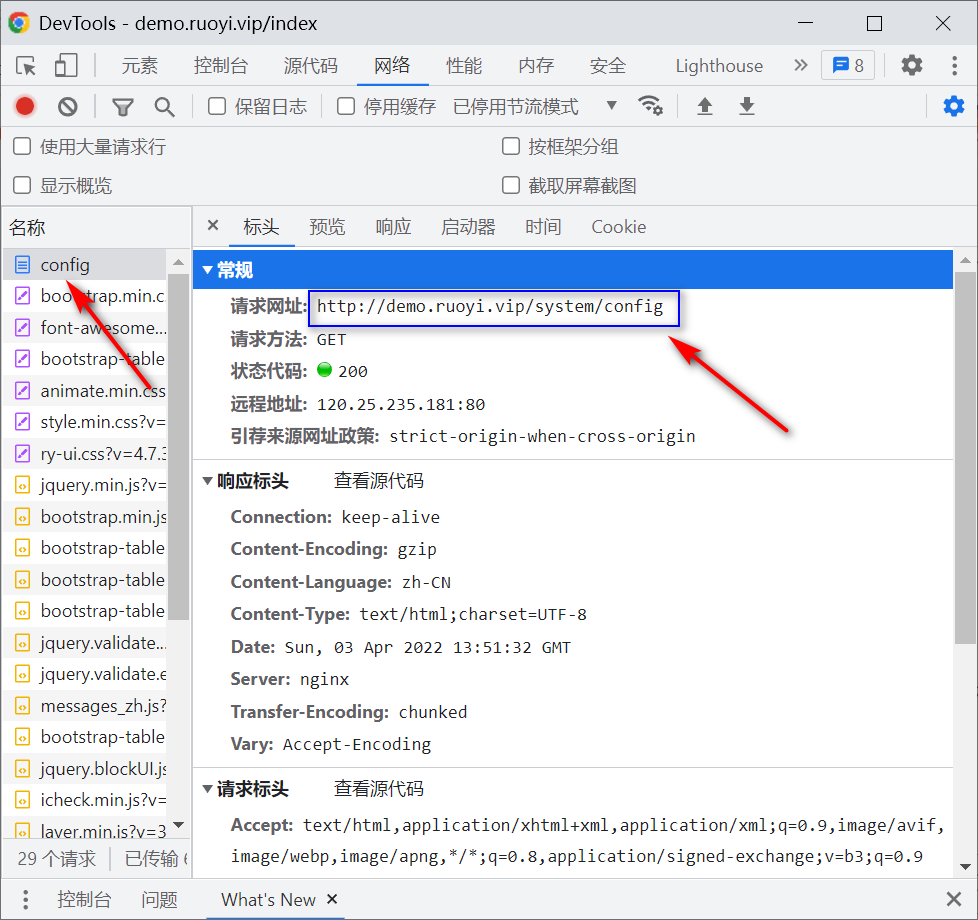The image size is (978, 920).
Task: Toggle the network filter funnel icon
Action: coord(122,107)
